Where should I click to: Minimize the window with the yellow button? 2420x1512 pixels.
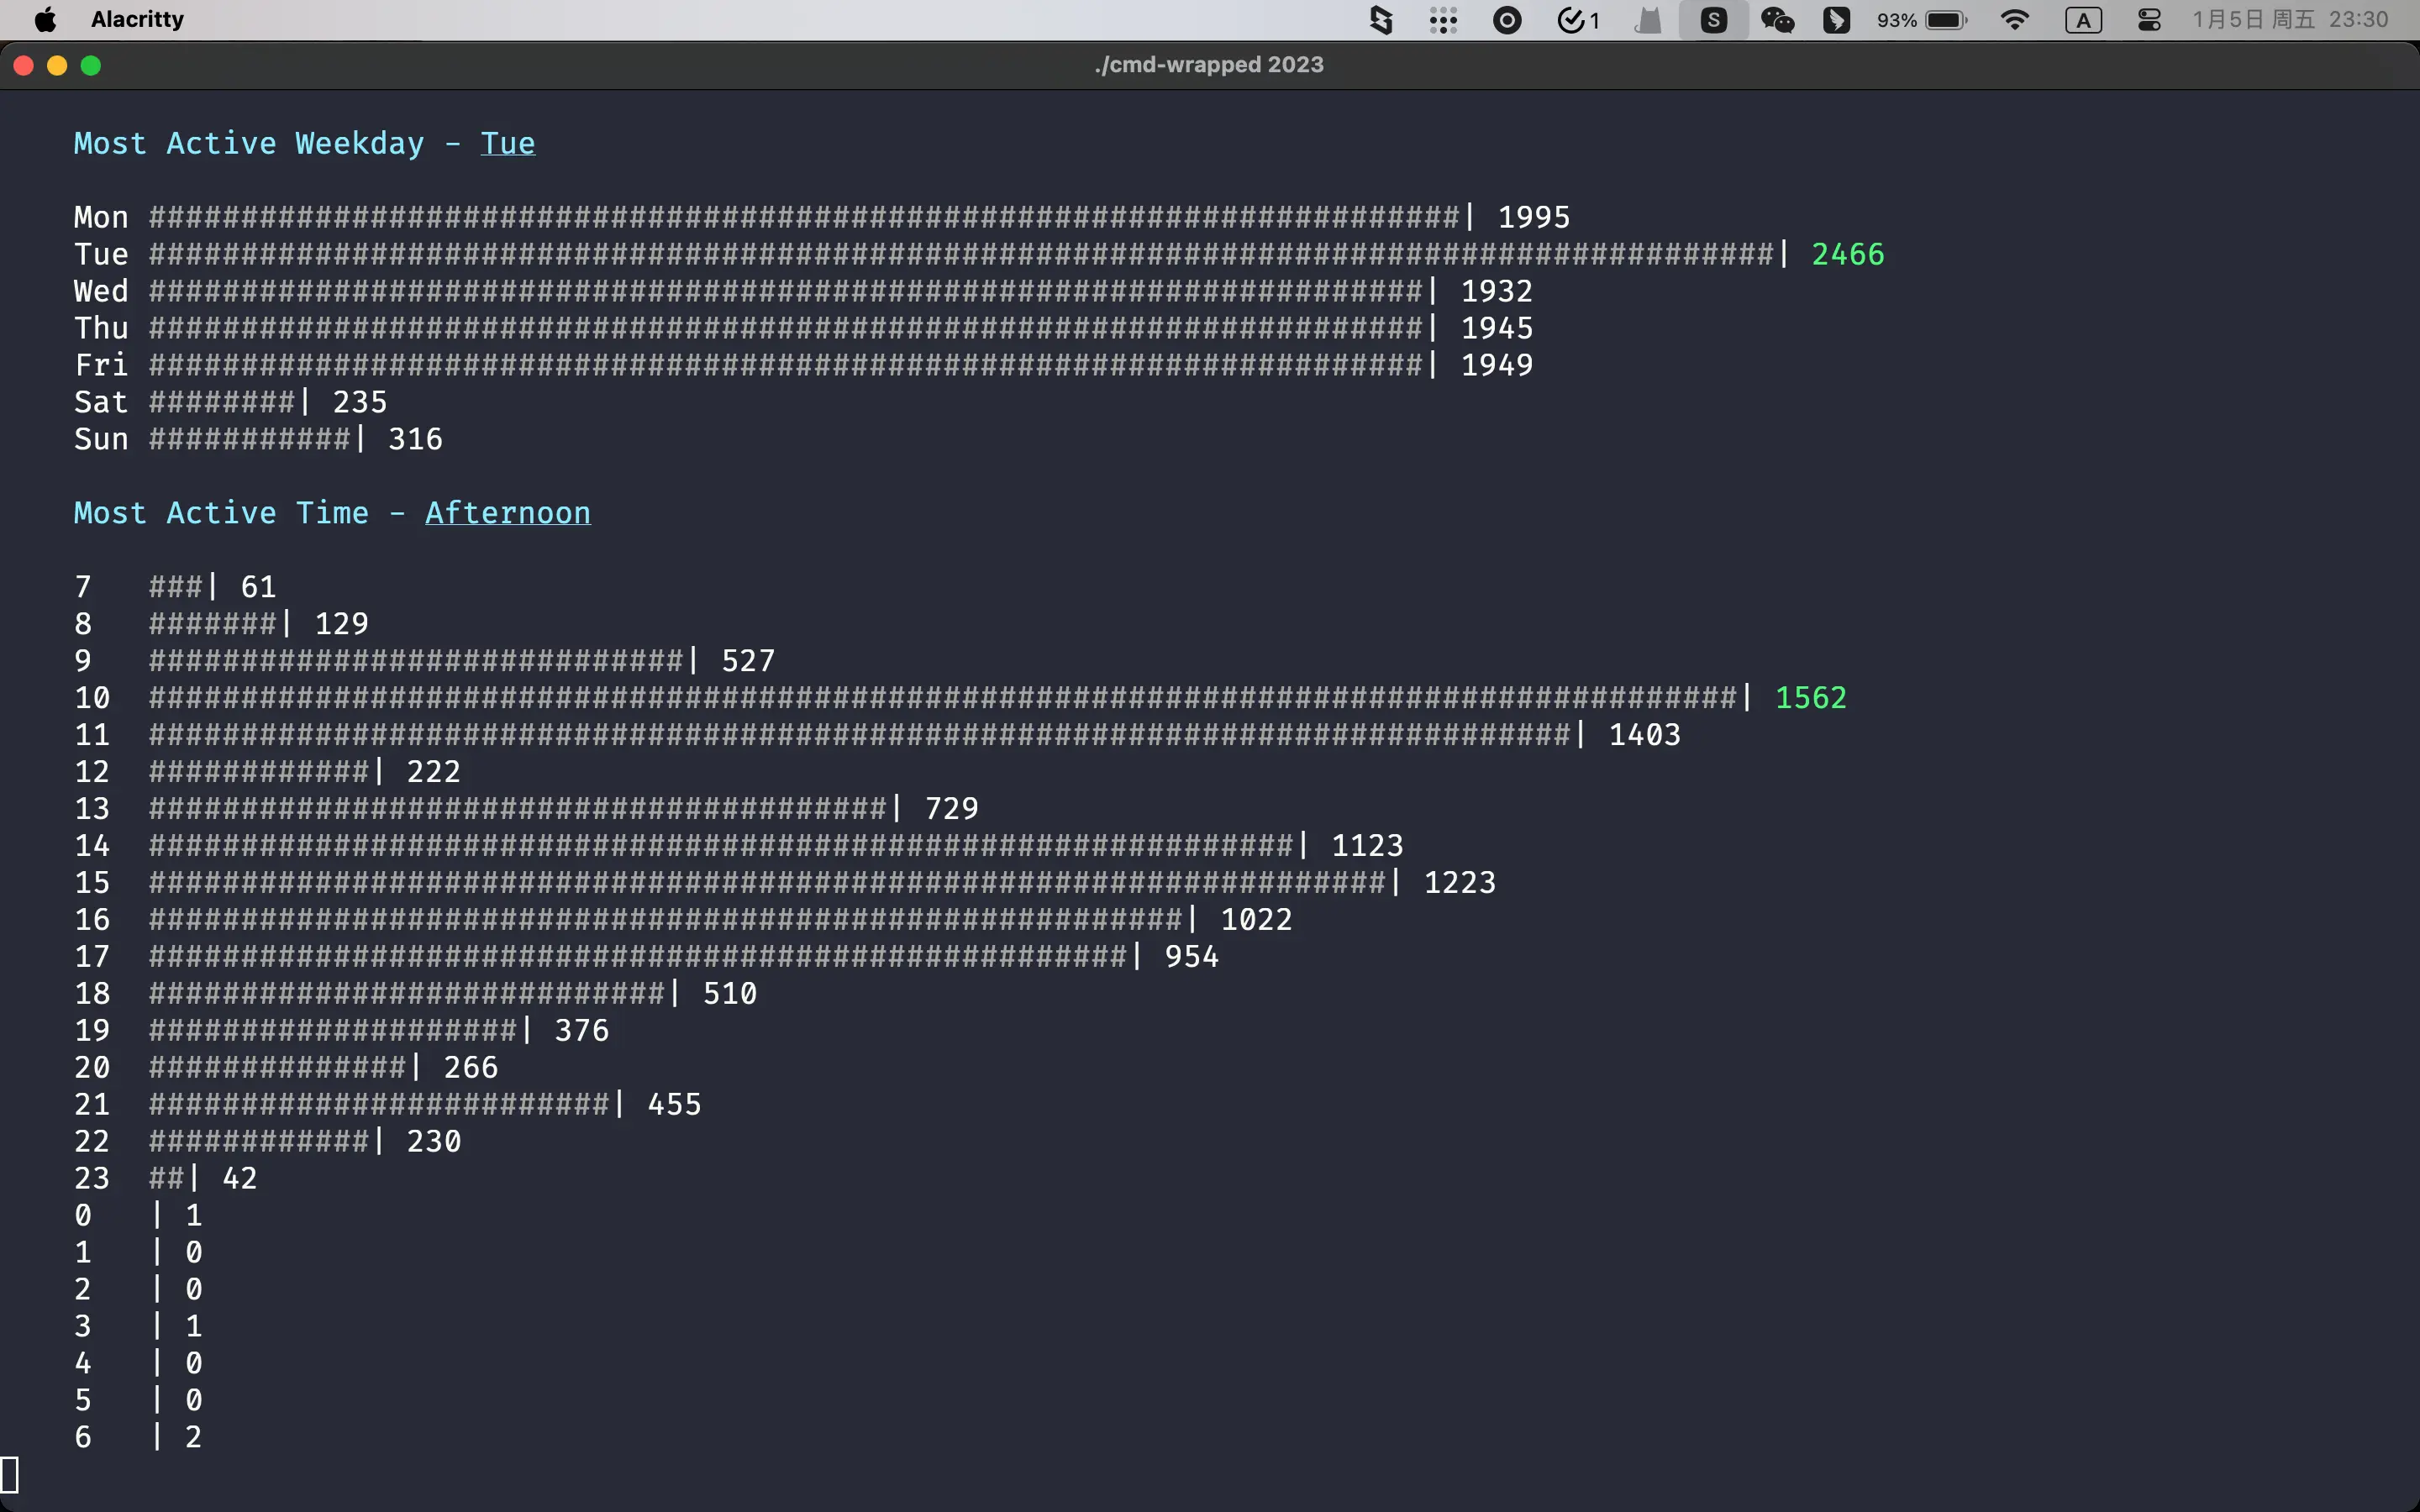pos(57,65)
